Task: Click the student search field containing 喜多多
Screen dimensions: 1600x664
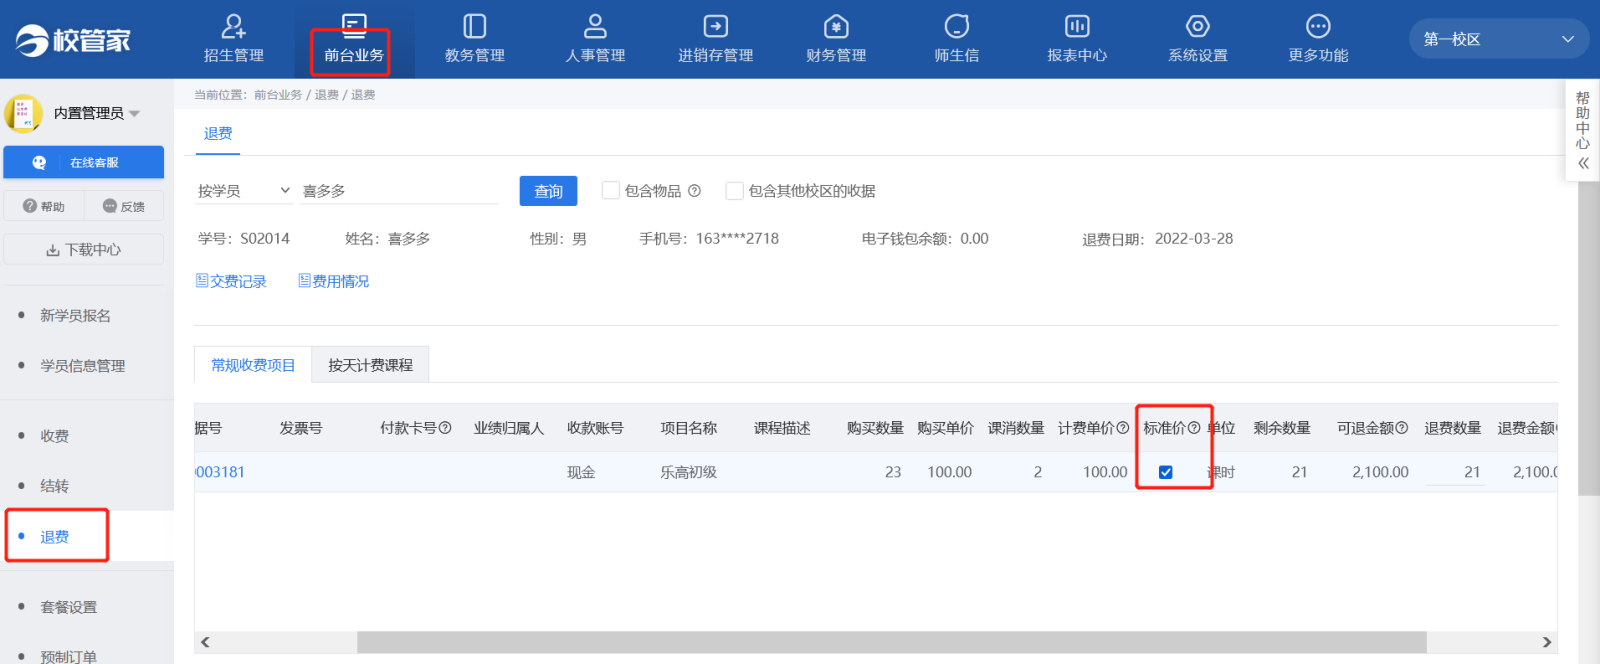Action: click(x=398, y=191)
